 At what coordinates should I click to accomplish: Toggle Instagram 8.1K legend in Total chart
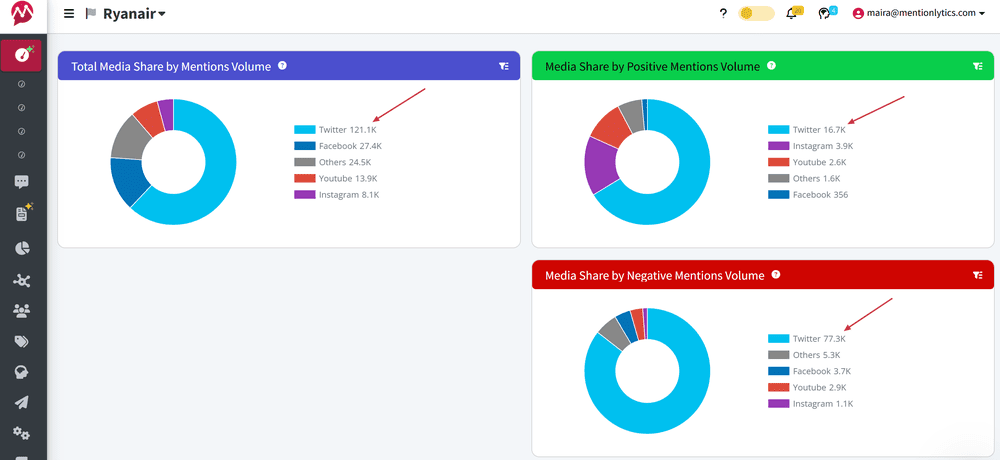click(337, 195)
